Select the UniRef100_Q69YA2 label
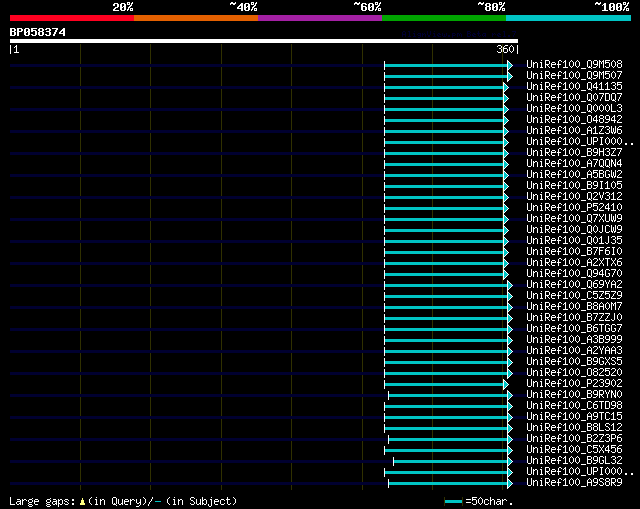Screen dimensions: 640x509 pyautogui.click(x=574, y=285)
